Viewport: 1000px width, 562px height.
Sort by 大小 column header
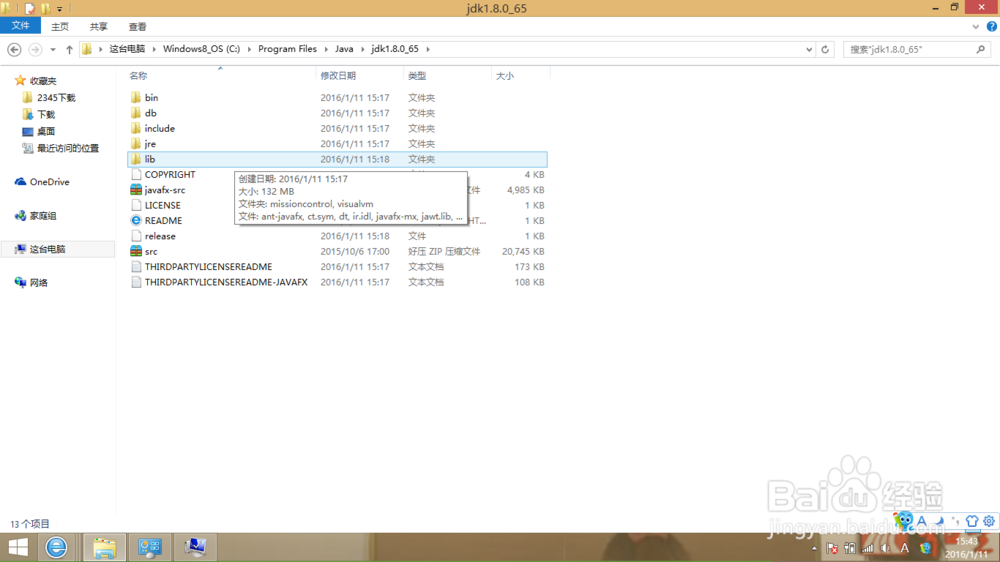pyautogui.click(x=504, y=76)
